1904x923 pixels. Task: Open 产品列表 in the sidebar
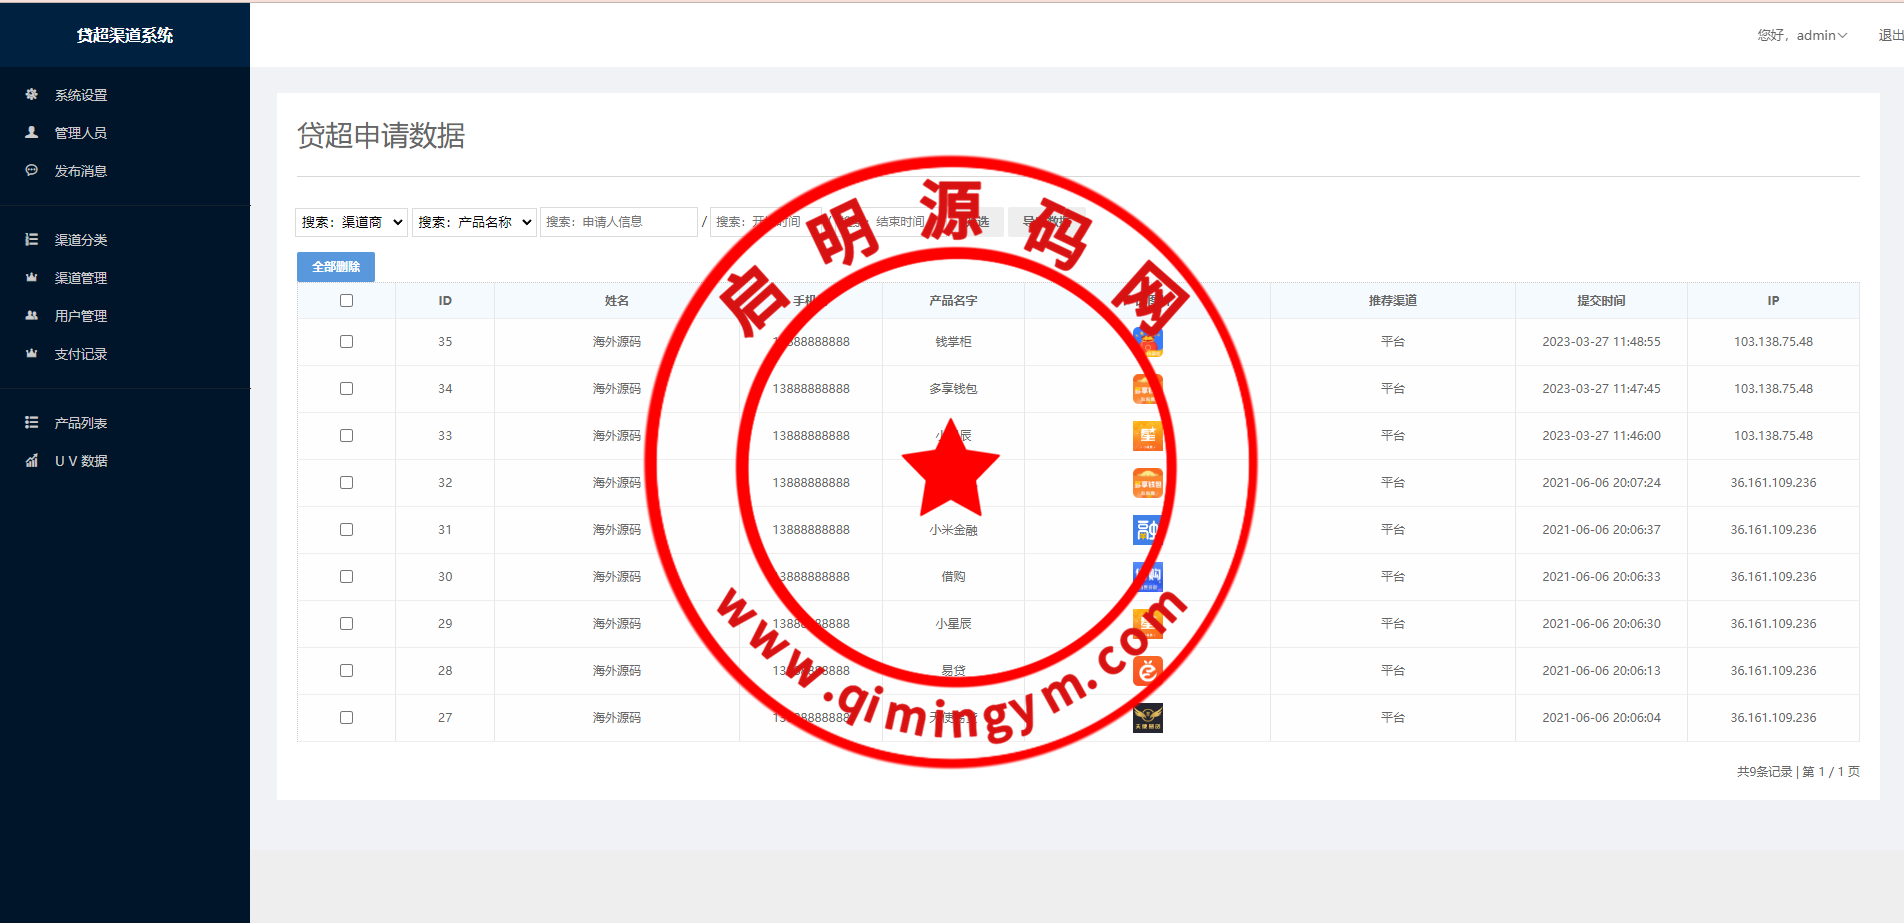(x=81, y=423)
